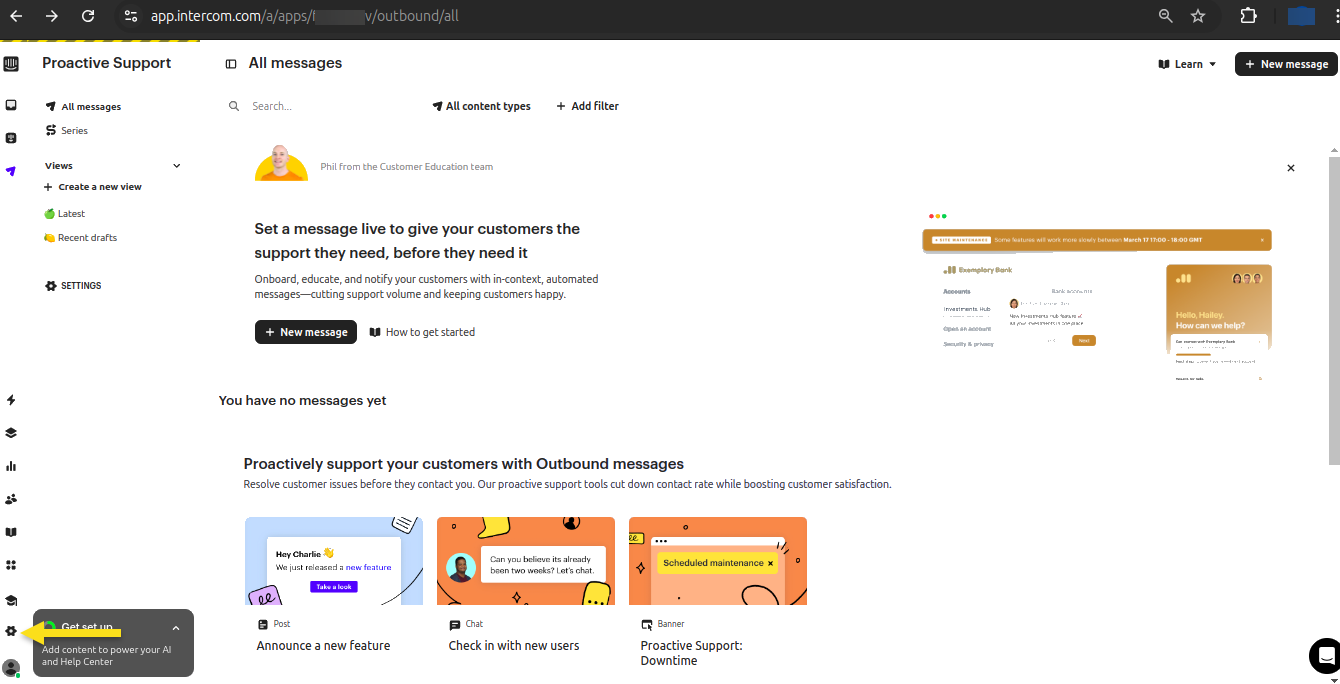Open the All content types filter
This screenshot has height=684, width=1340.
pos(481,106)
